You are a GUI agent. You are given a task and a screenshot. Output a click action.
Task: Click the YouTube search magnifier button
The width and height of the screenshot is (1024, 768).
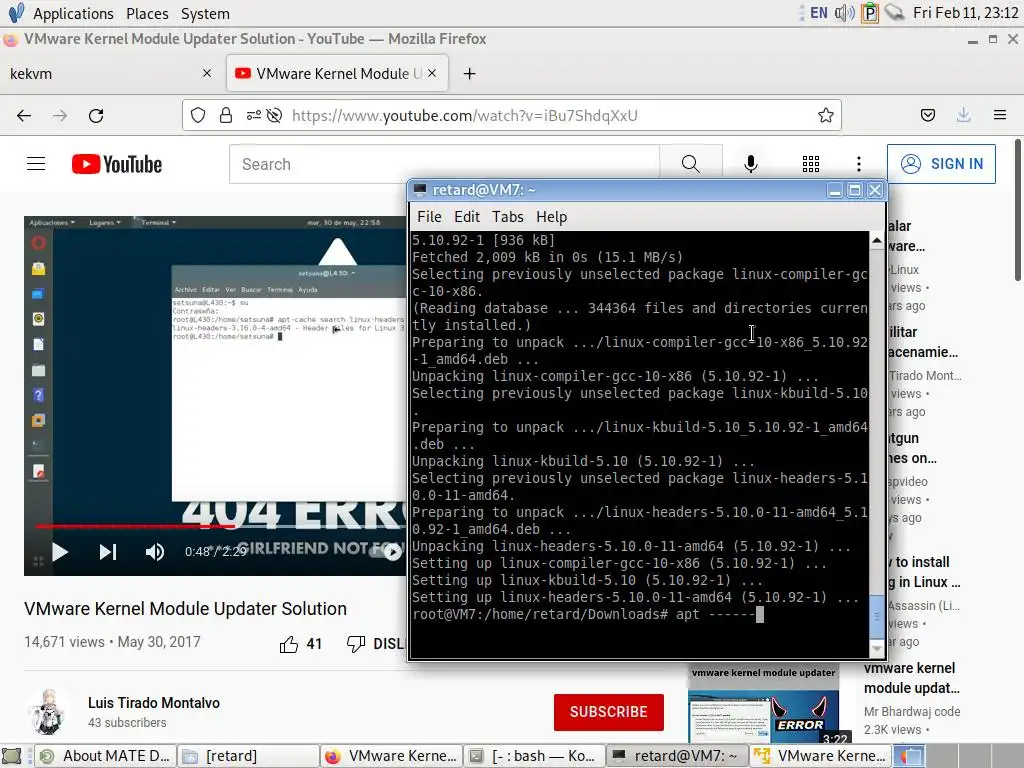pyautogui.click(x=690, y=164)
